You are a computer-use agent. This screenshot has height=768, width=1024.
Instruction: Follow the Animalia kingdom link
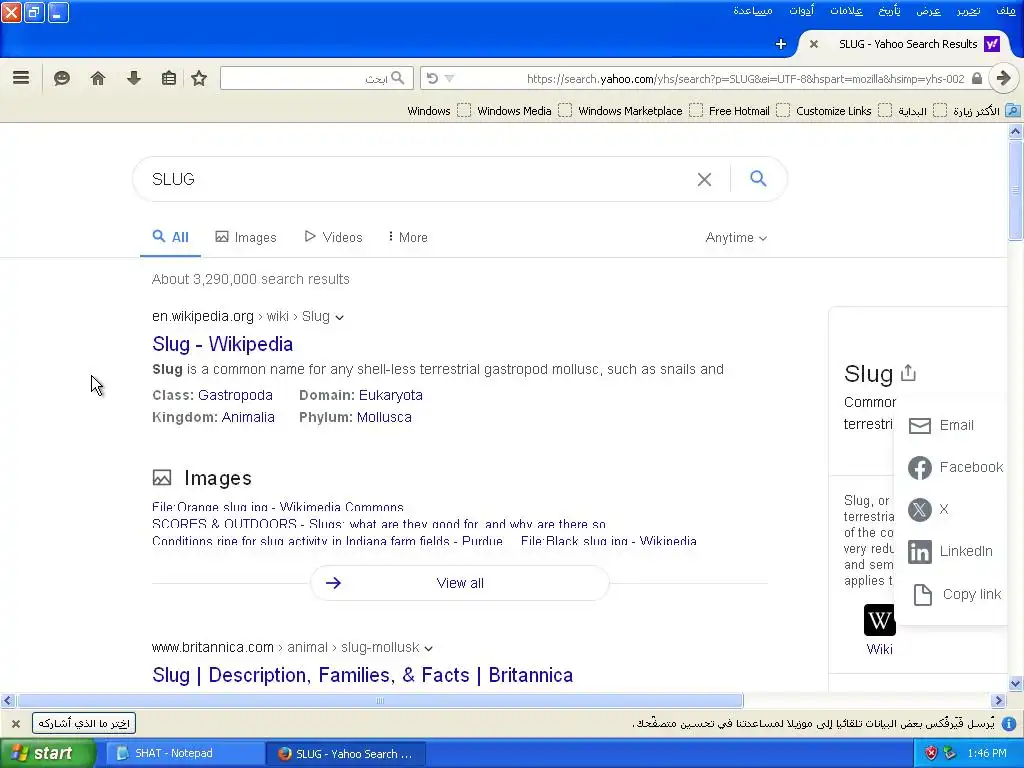(x=248, y=417)
